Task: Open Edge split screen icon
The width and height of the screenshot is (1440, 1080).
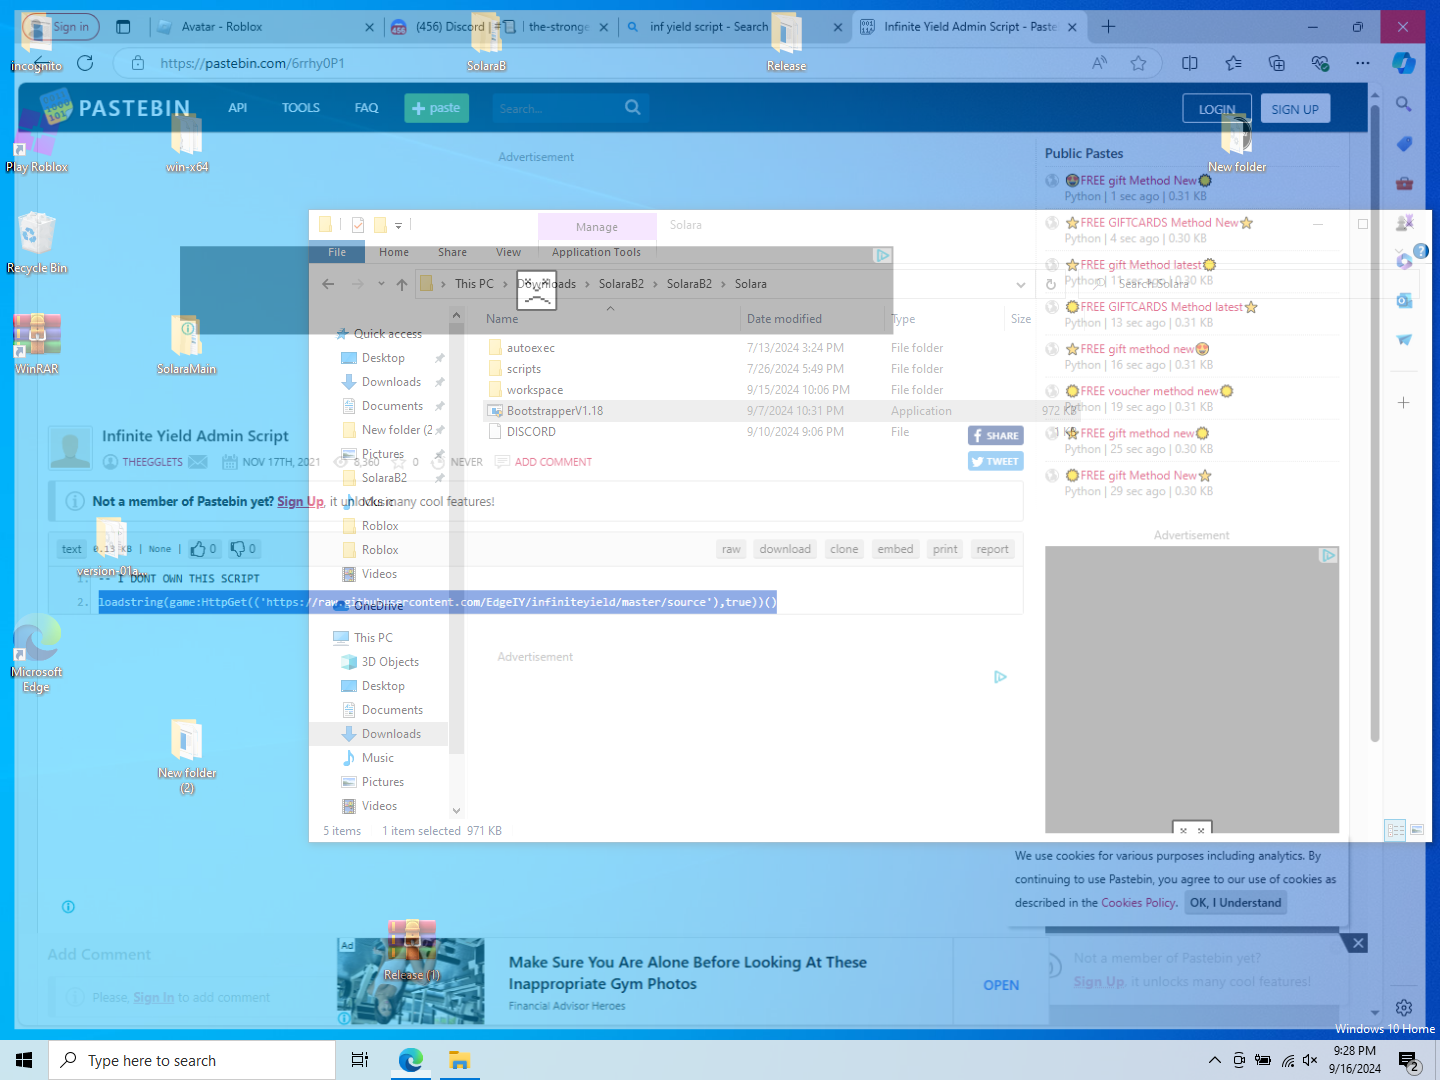Action: tap(1190, 63)
